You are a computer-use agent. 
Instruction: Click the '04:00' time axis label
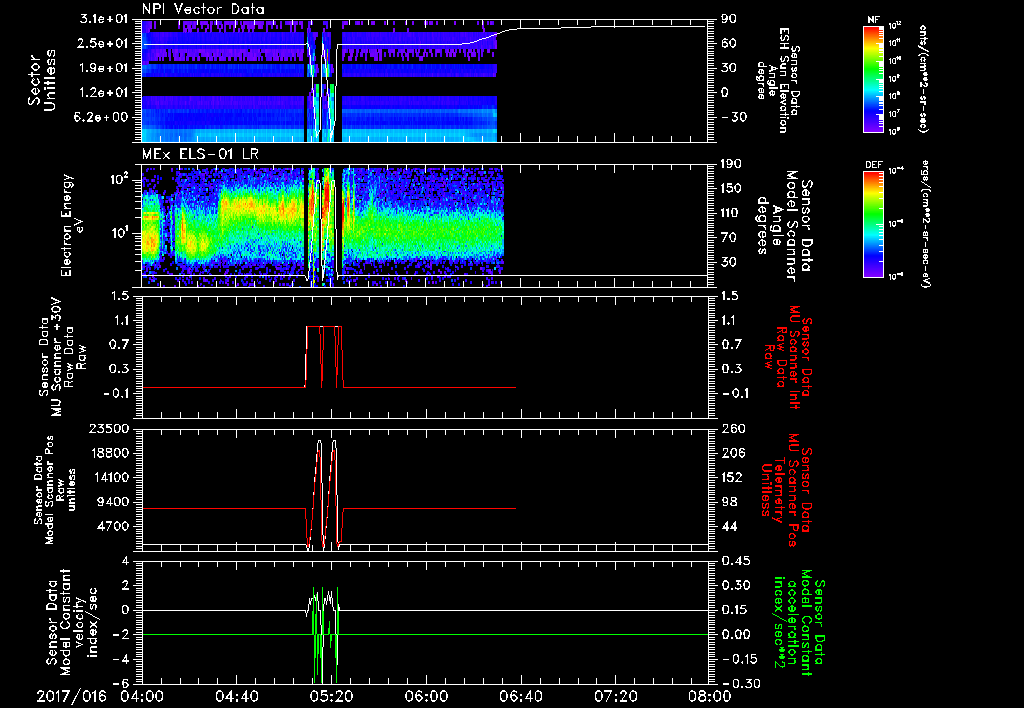pos(142,696)
